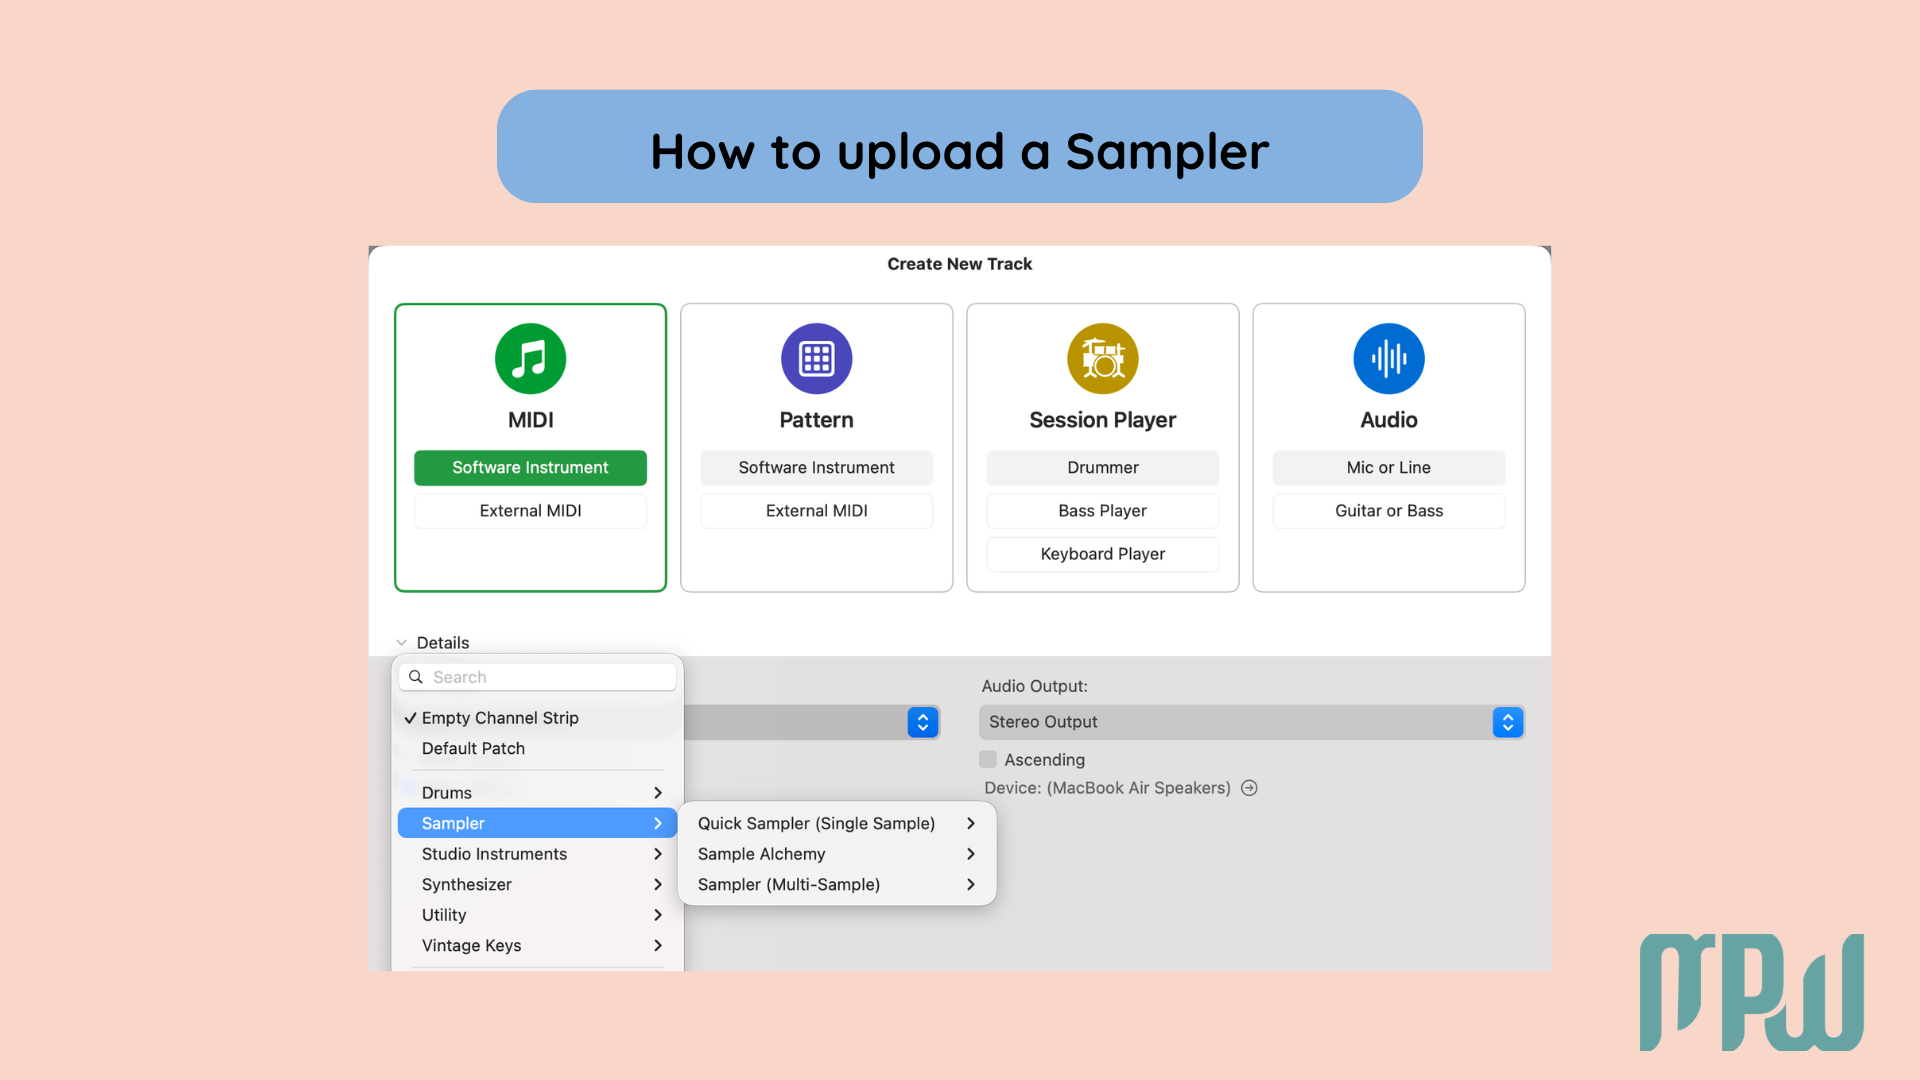
Task: Open the Sampler submenu
Action: click(452, 823)
